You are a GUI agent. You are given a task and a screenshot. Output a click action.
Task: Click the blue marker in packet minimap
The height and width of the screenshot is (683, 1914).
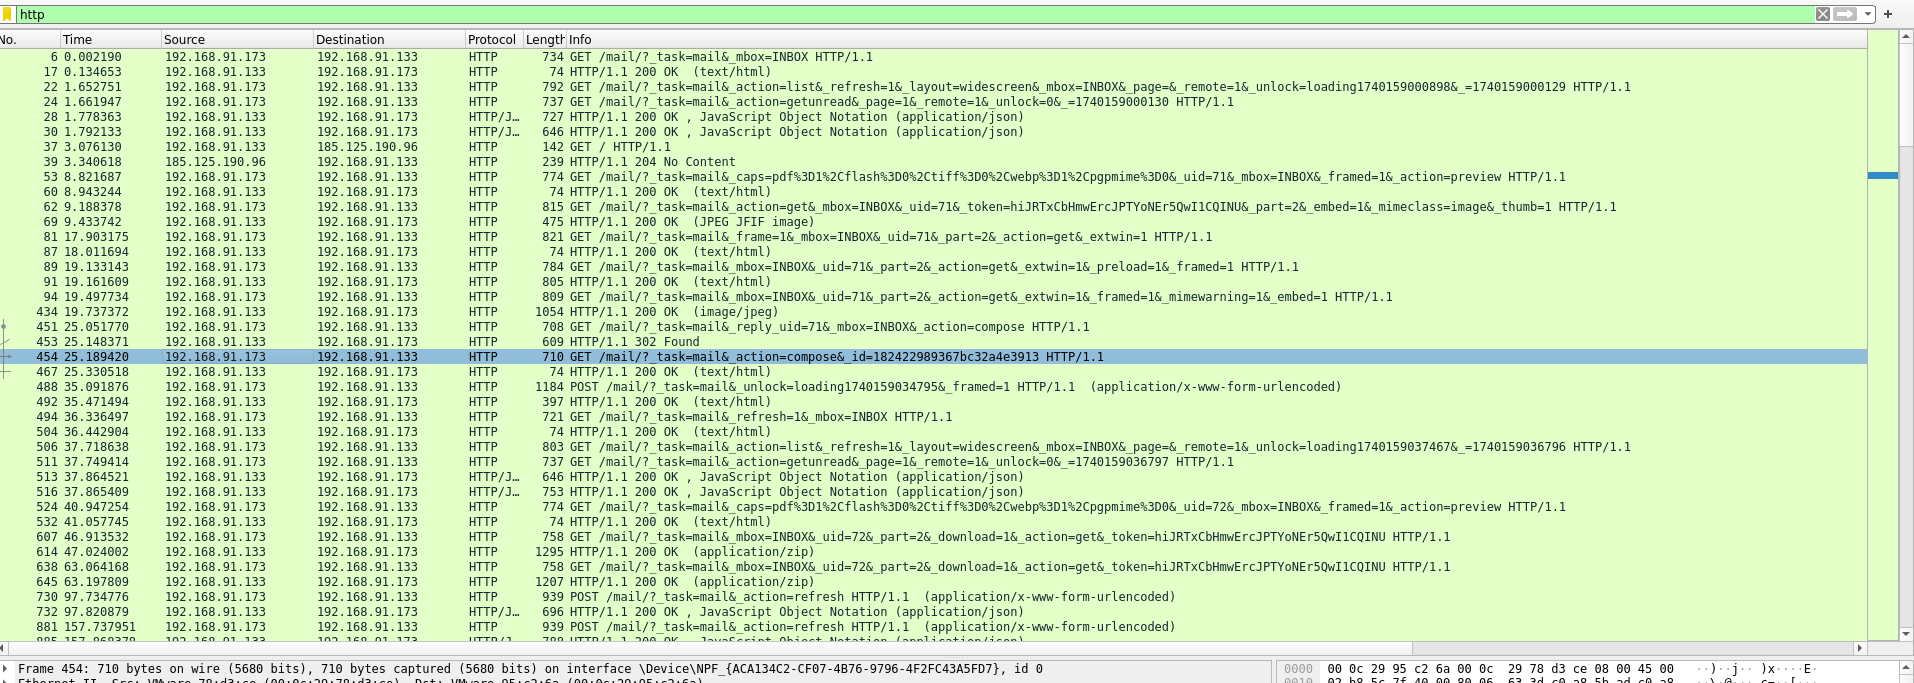(x=1883, y=176)
